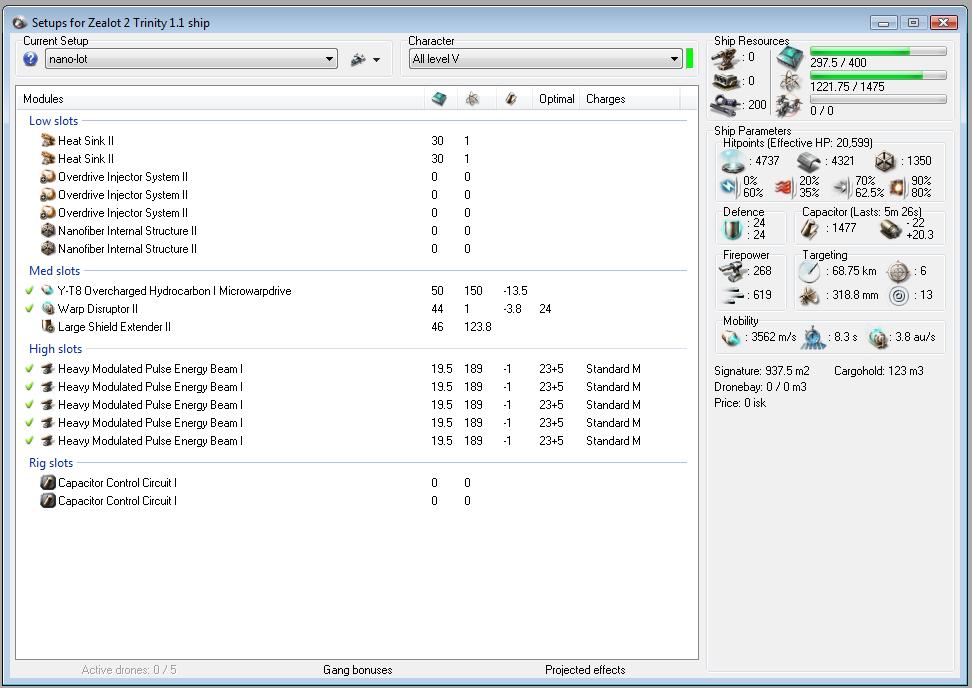Open the Current Setup nano-lot combo box
This screenshot has height=688, width=972.
[192, 60]
